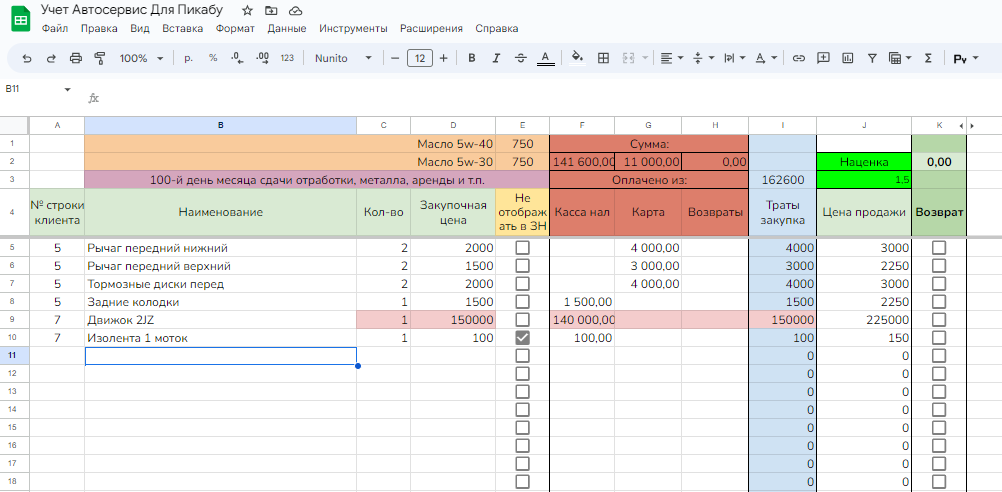1002x492 pixels.
Task: Open the fill color paint bucket
Action: point(577,58)
